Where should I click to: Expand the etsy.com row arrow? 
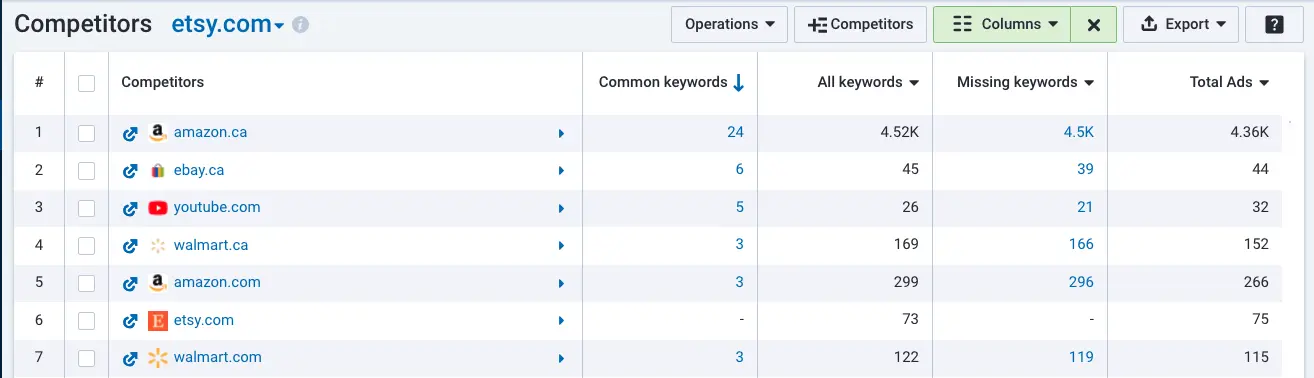562,321
